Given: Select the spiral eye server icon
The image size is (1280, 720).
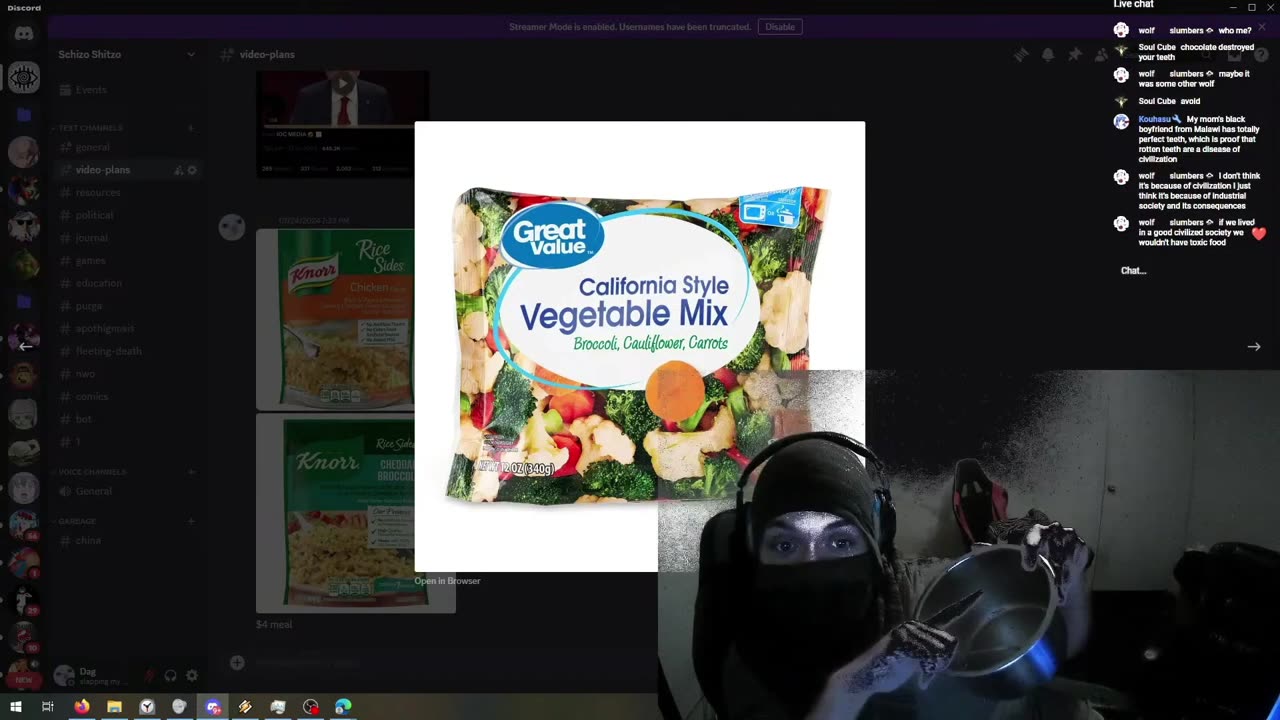Looking at the screenshot, I should pyautogui.click(x=24, y=77).
